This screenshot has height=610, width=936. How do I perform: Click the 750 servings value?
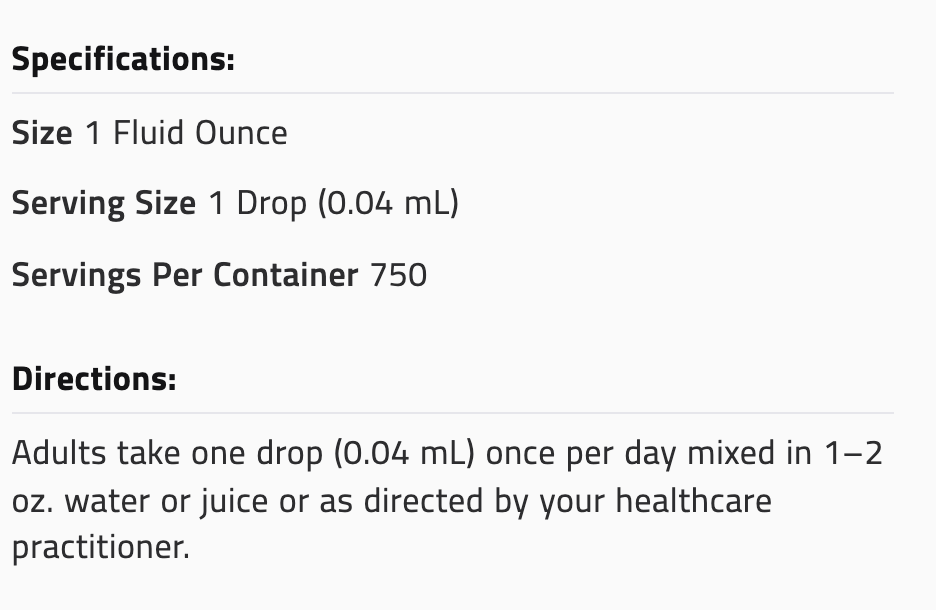pos(399,274)
